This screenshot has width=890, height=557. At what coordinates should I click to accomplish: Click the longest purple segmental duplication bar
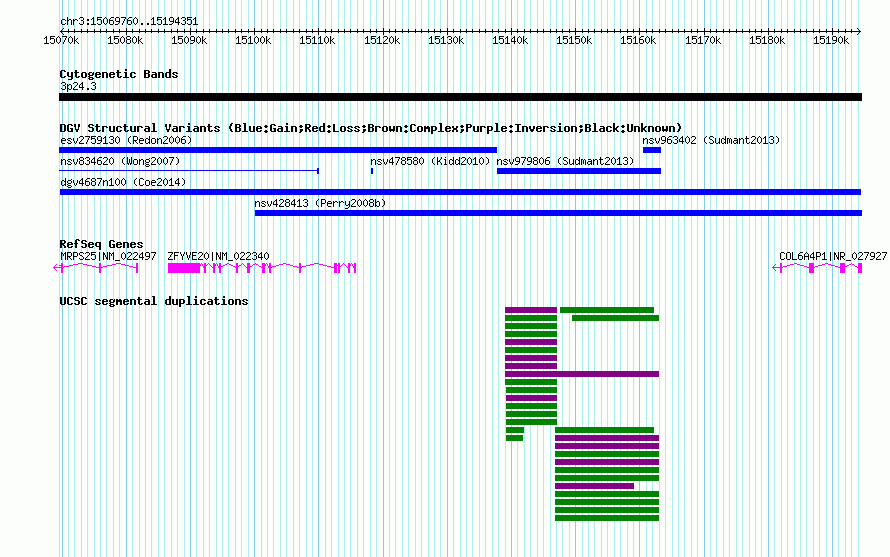point(582,374)
